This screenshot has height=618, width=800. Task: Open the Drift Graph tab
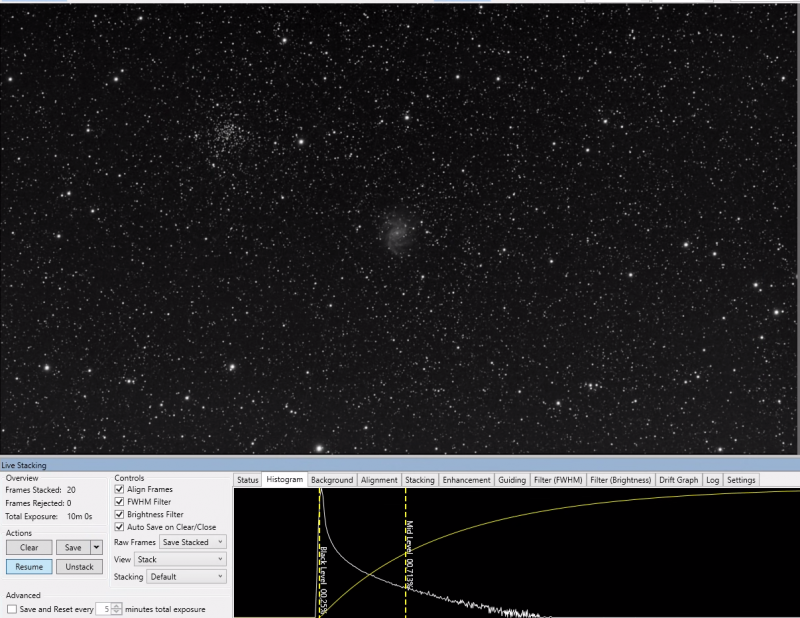pyautogui.click(x=679, y=480)
